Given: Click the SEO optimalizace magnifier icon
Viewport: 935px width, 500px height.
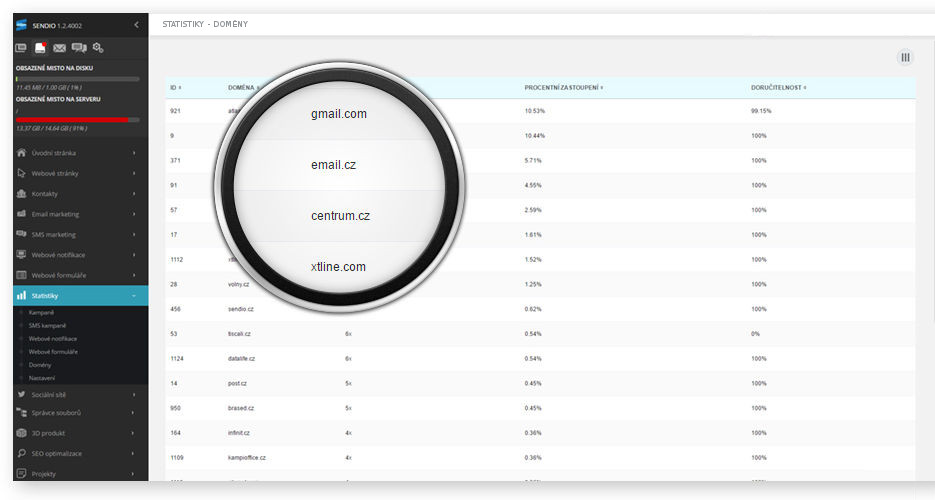Looking at the screenshot, I should point(21,453).
